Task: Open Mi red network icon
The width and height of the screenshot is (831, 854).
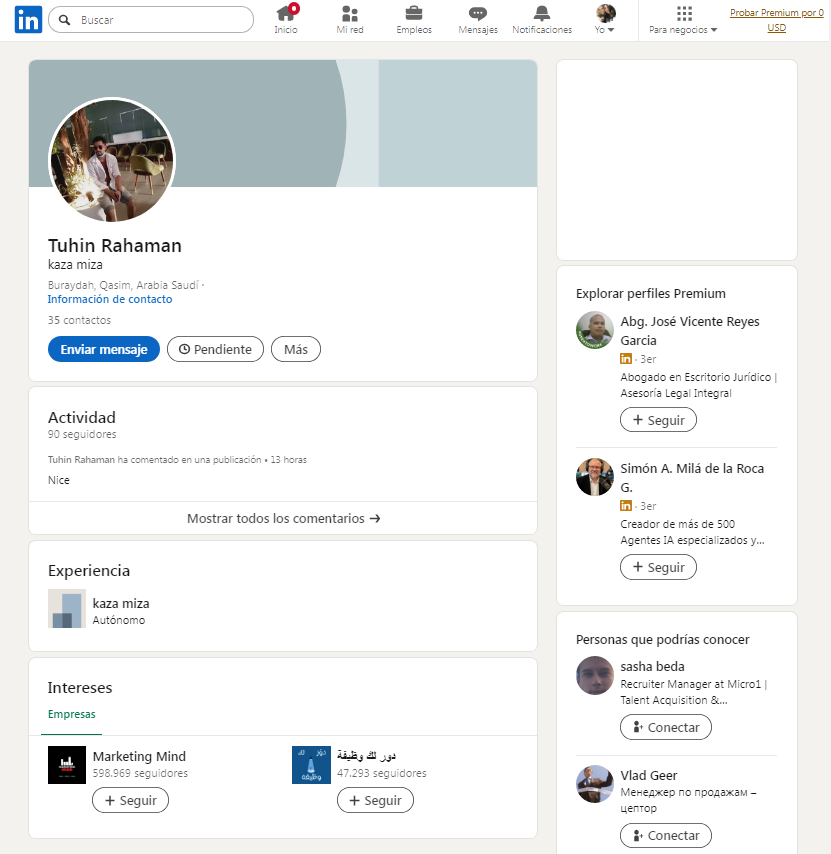Action: (x=350, y=13)
